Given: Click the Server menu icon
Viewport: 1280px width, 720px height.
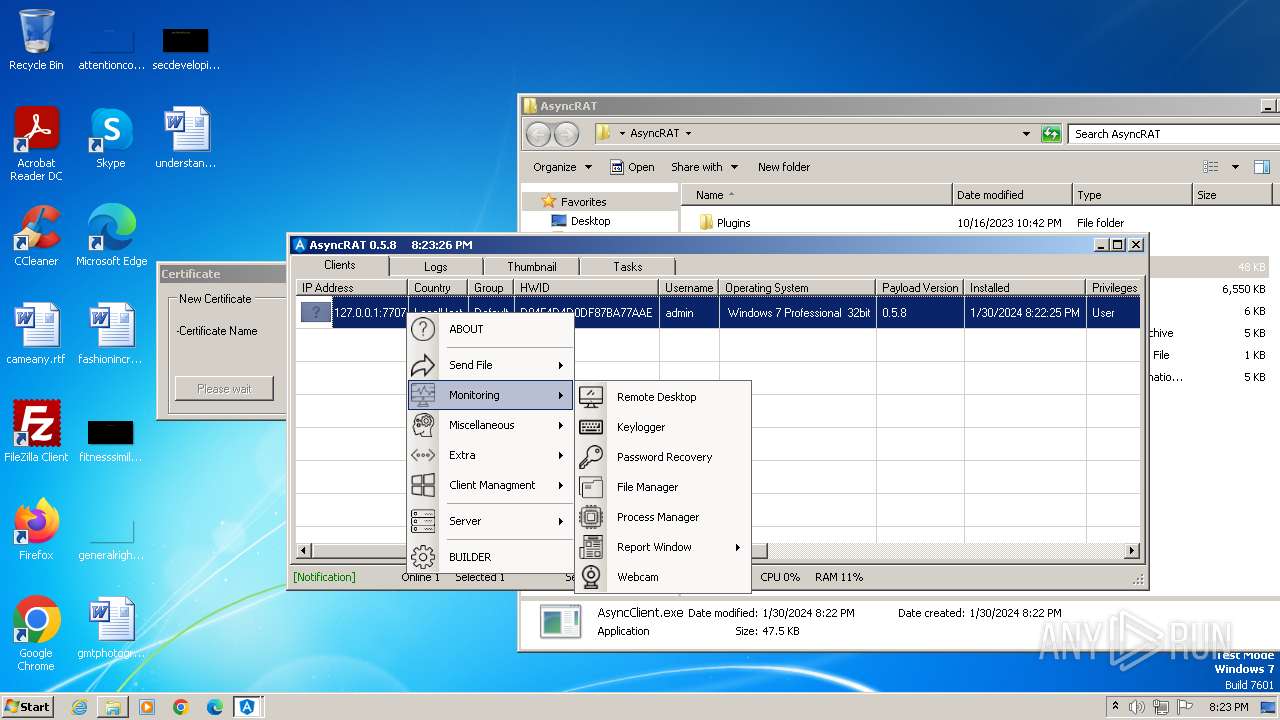Looking at the screenshot, I should click(x=423, y=521).
